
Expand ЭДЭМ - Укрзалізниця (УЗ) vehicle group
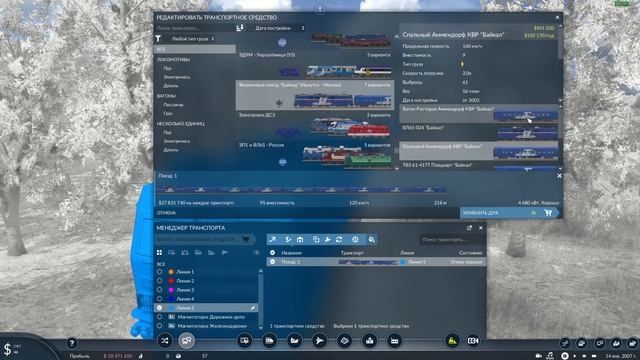tap(315, 65)
